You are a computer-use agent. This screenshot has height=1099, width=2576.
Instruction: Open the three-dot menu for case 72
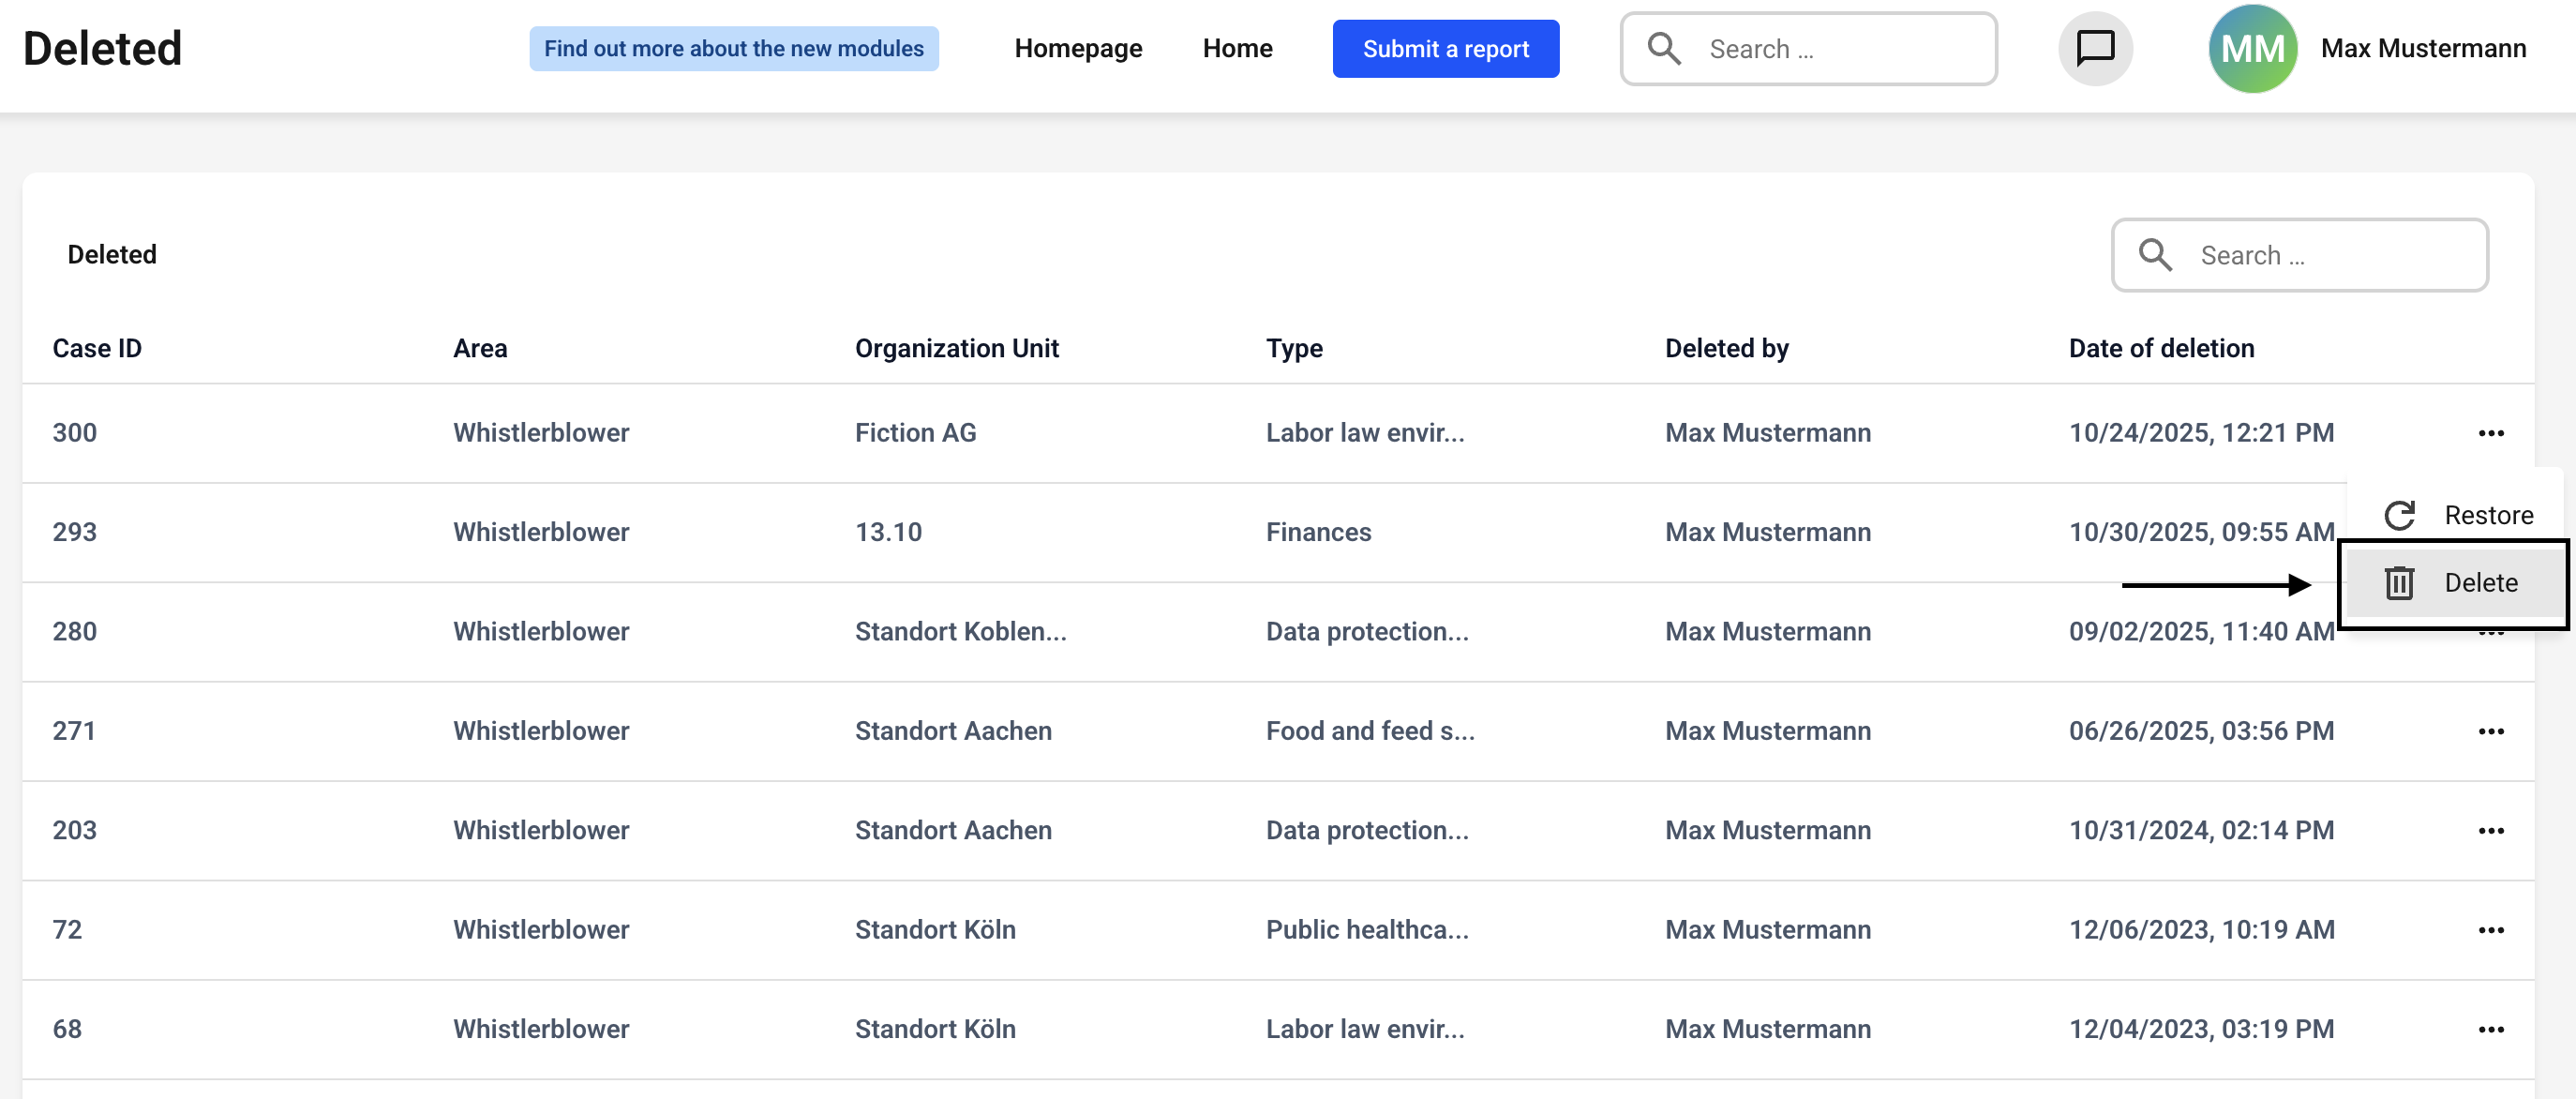pyautogui.click(x=2490, y=930)
